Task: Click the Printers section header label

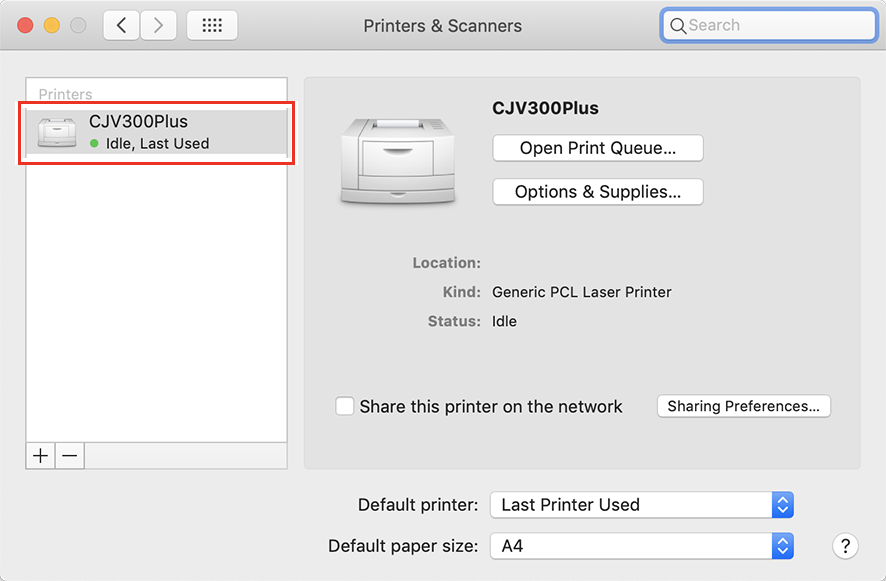Action: coord(64,94)
